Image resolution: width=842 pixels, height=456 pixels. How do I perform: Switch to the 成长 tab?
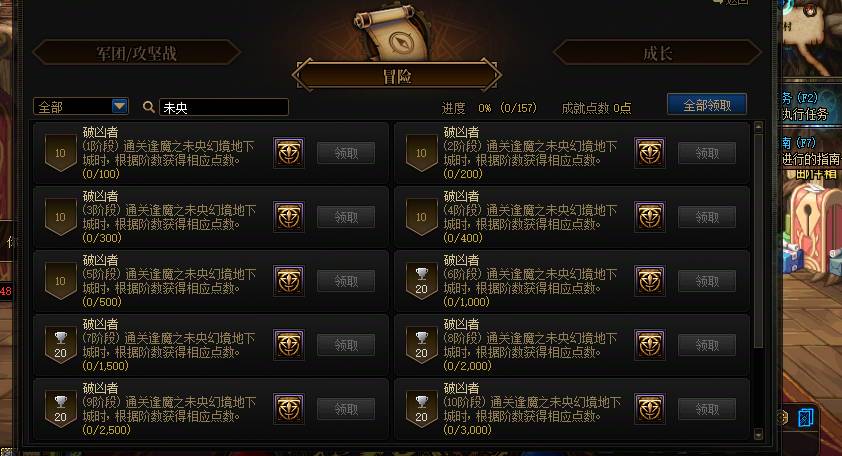click(657, 53)
